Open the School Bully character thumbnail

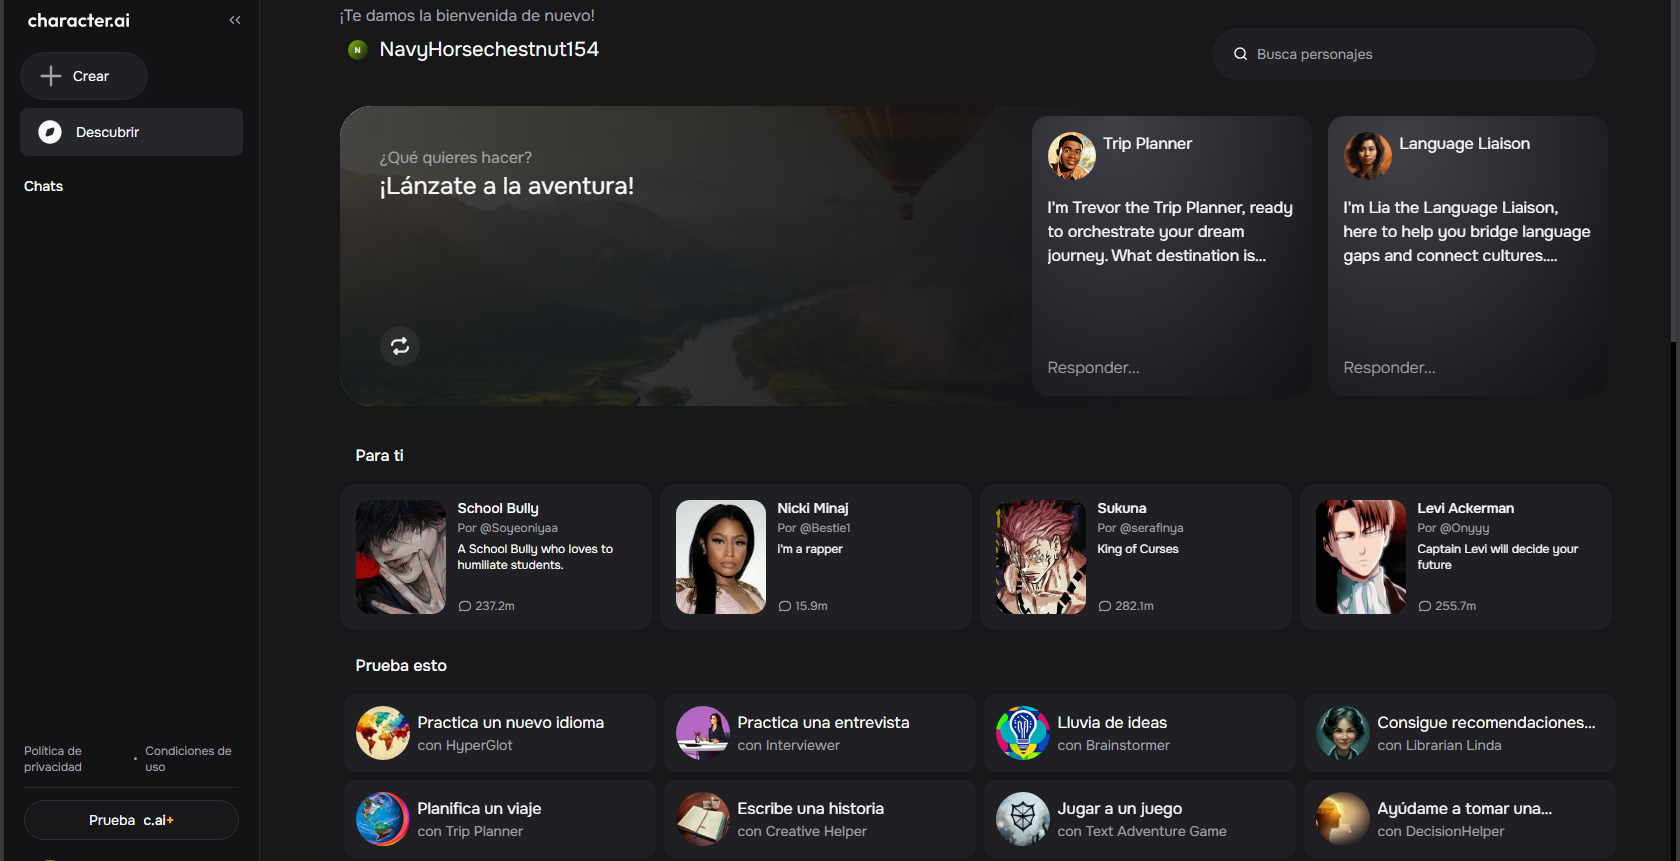click(401, 557)
